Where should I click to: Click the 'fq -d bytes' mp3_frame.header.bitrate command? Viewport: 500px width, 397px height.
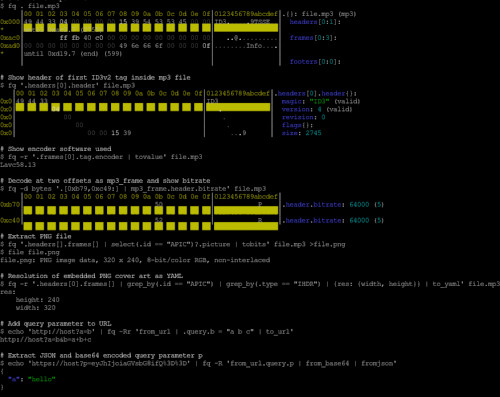[x=133, y=189]
